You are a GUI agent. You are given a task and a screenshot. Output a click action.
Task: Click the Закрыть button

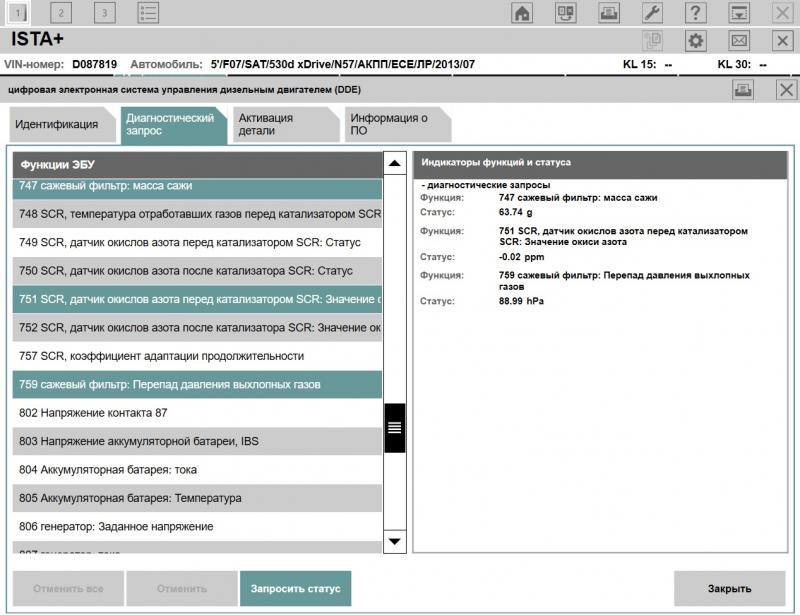tap(730, 588)
